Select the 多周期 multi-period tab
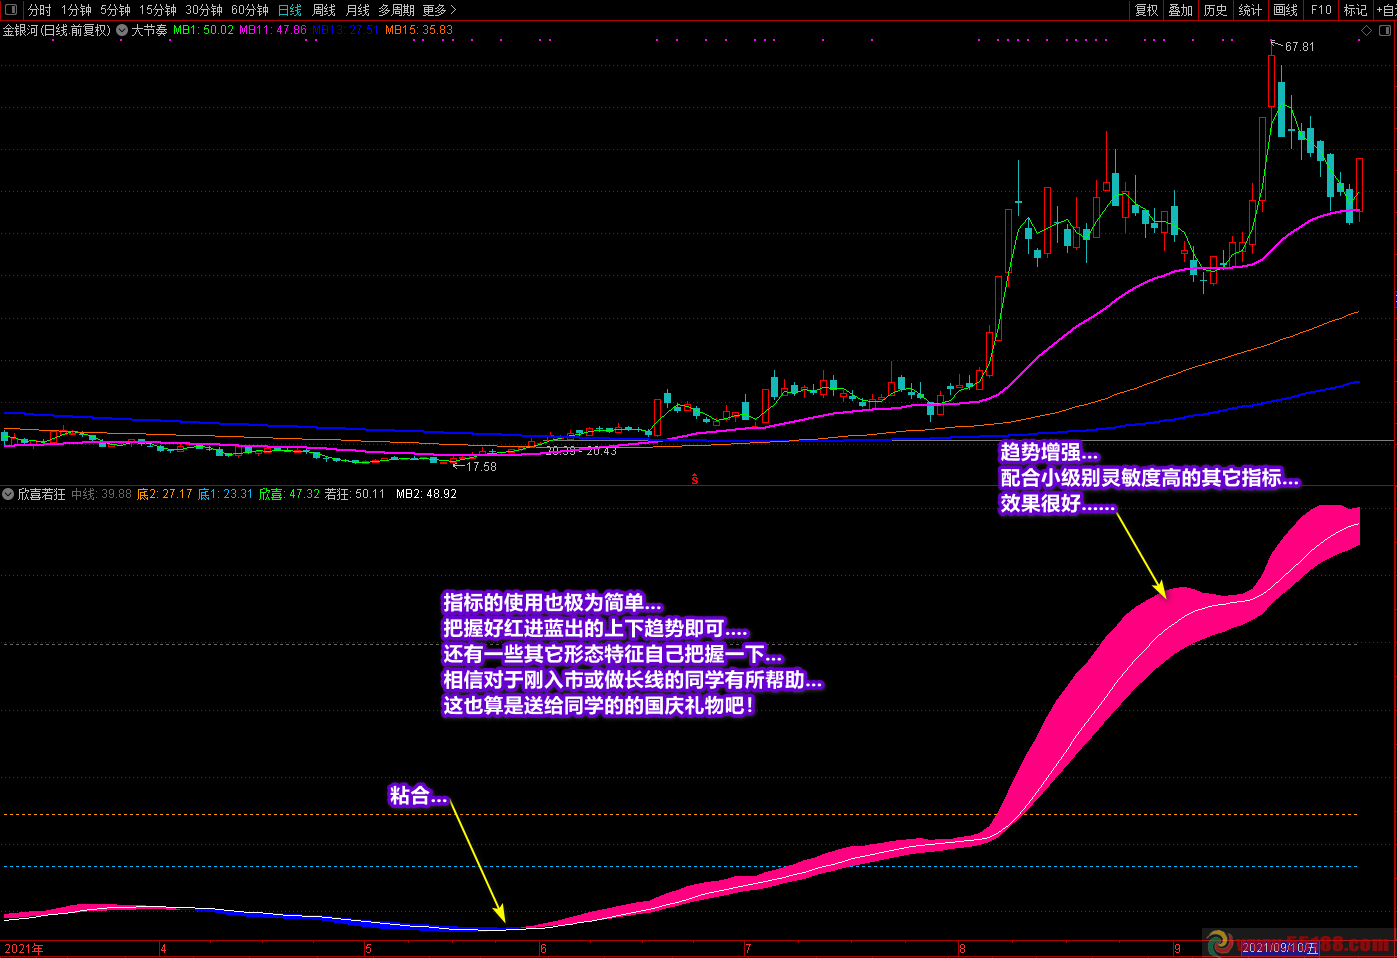Viewport: 1397px width, 958px height. point(396,10)
